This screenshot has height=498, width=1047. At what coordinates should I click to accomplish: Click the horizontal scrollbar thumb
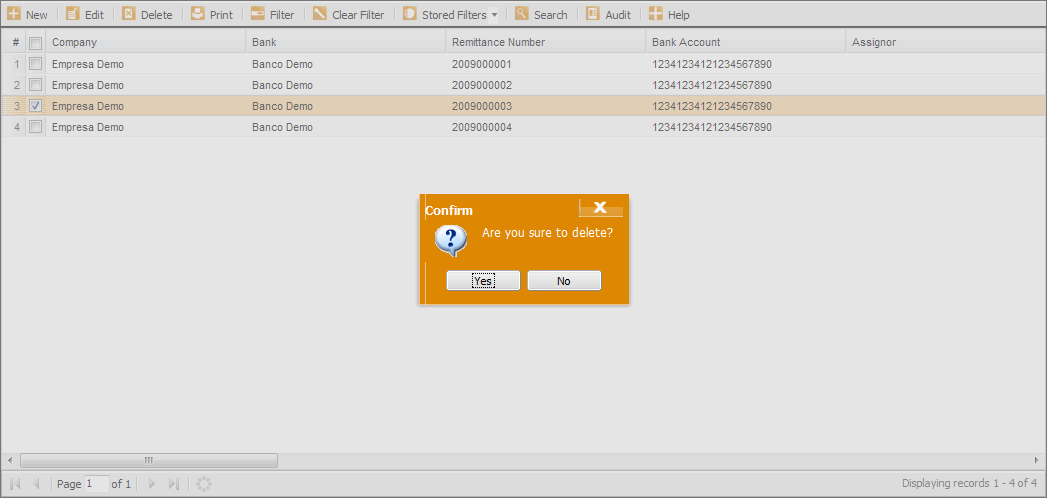point(148,460)
